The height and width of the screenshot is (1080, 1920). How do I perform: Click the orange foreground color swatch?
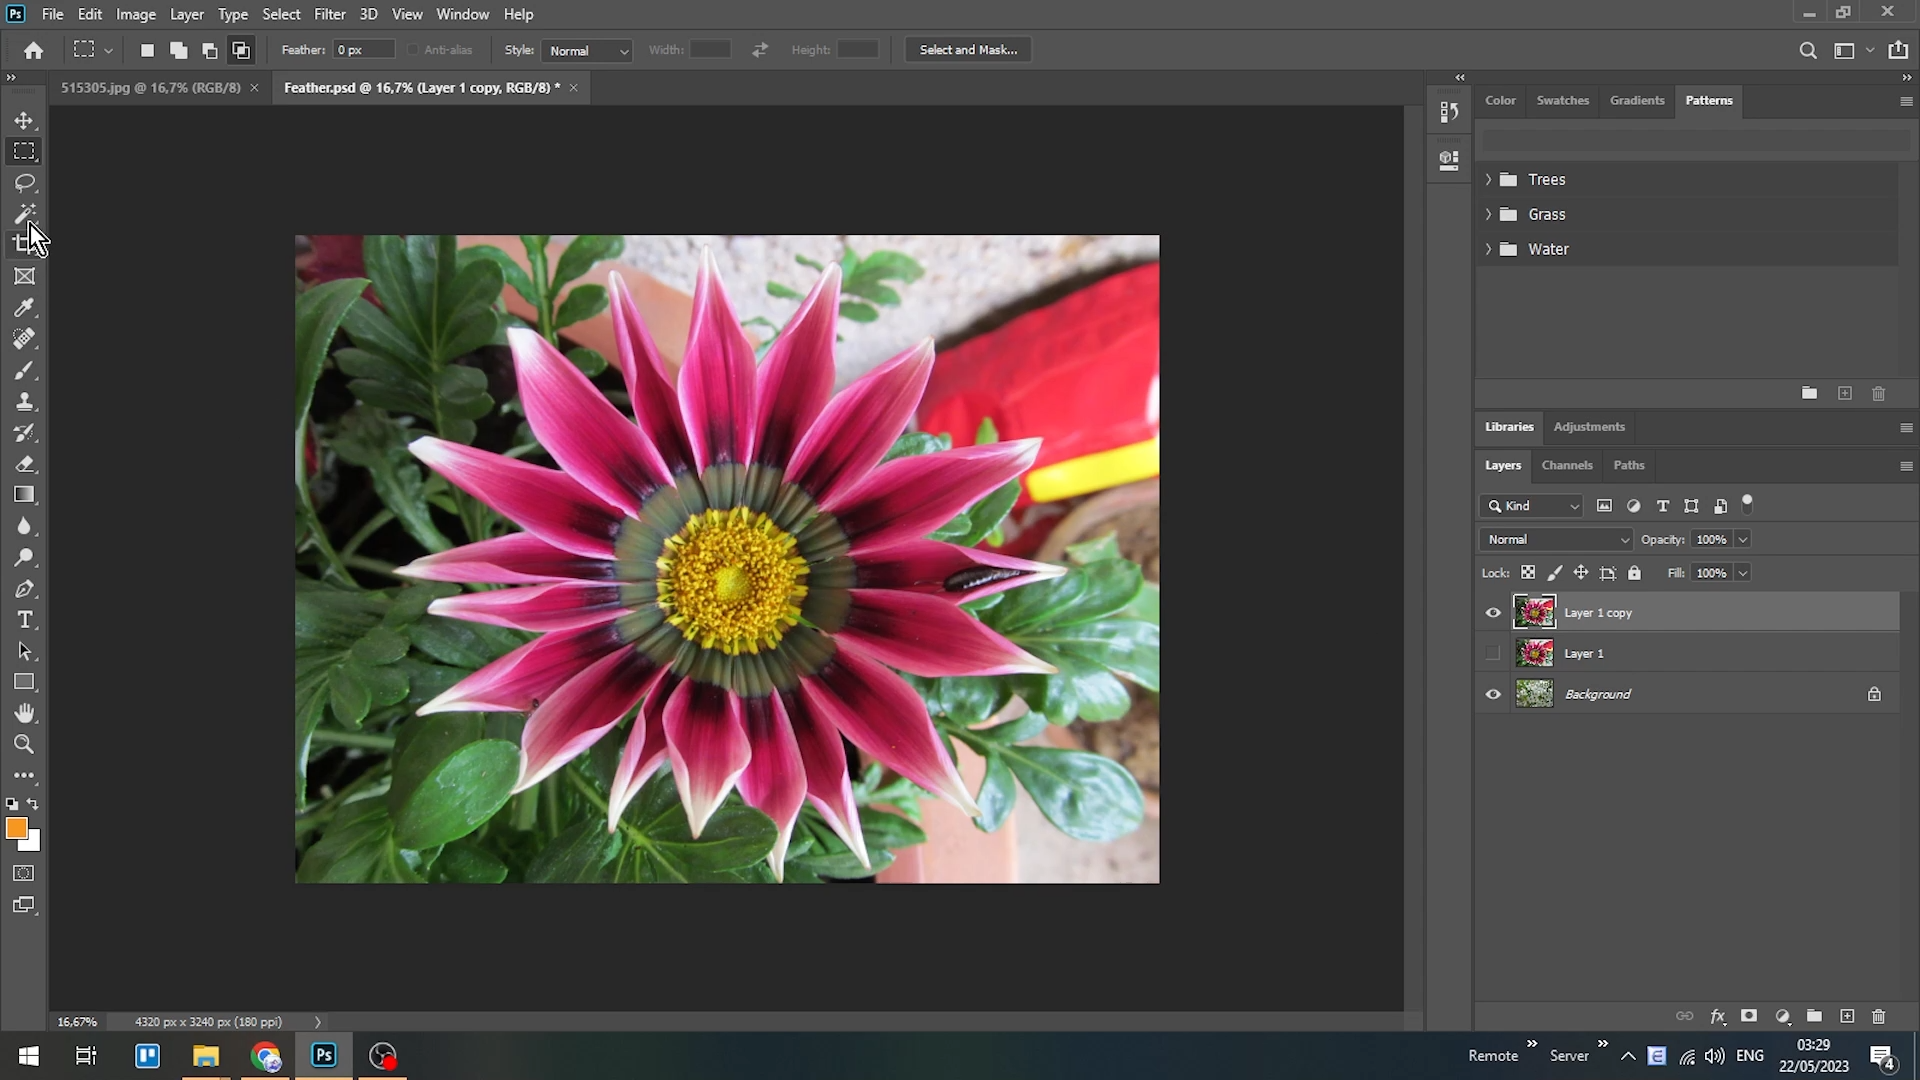[16, 828]
